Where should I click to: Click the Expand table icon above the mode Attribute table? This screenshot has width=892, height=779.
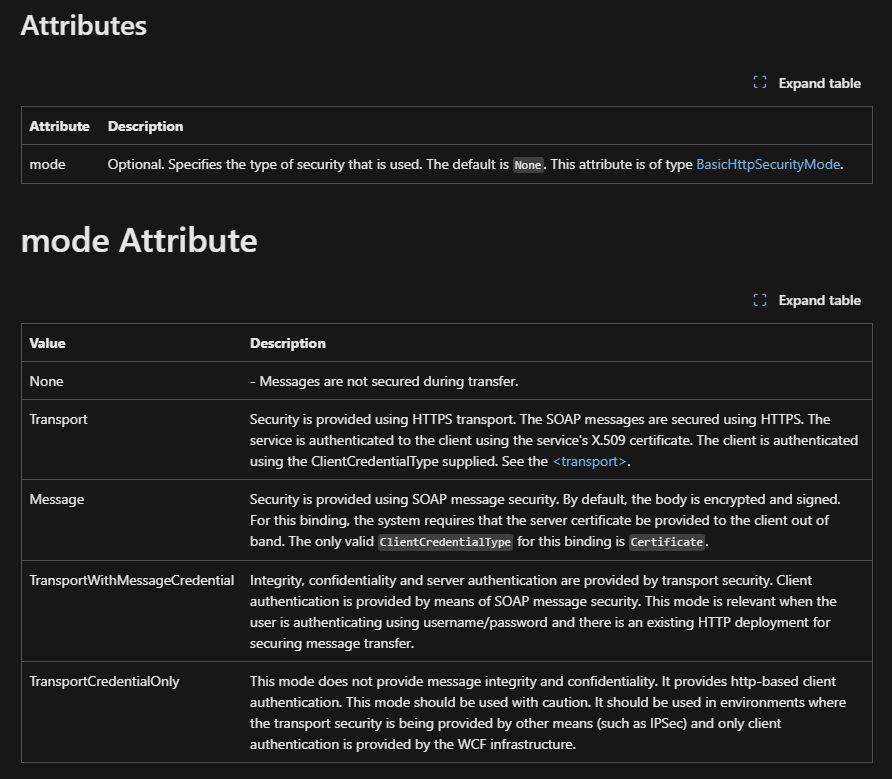pyautogui.click(x=759, y=299)
